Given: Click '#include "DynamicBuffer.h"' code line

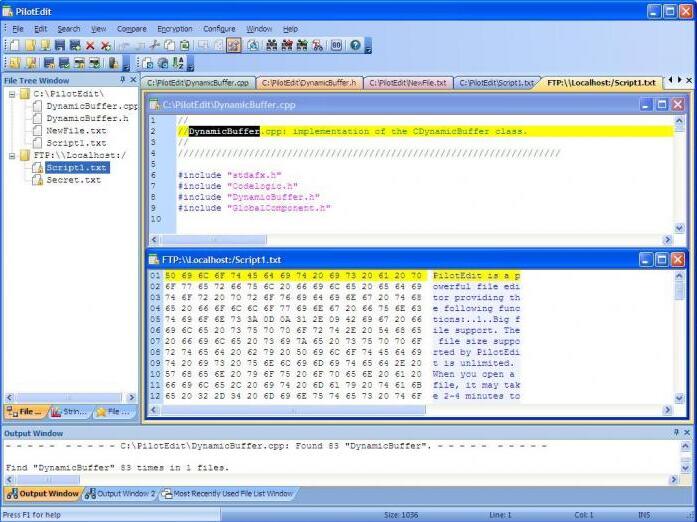Looking at the screenshot, I should [249, 197].
